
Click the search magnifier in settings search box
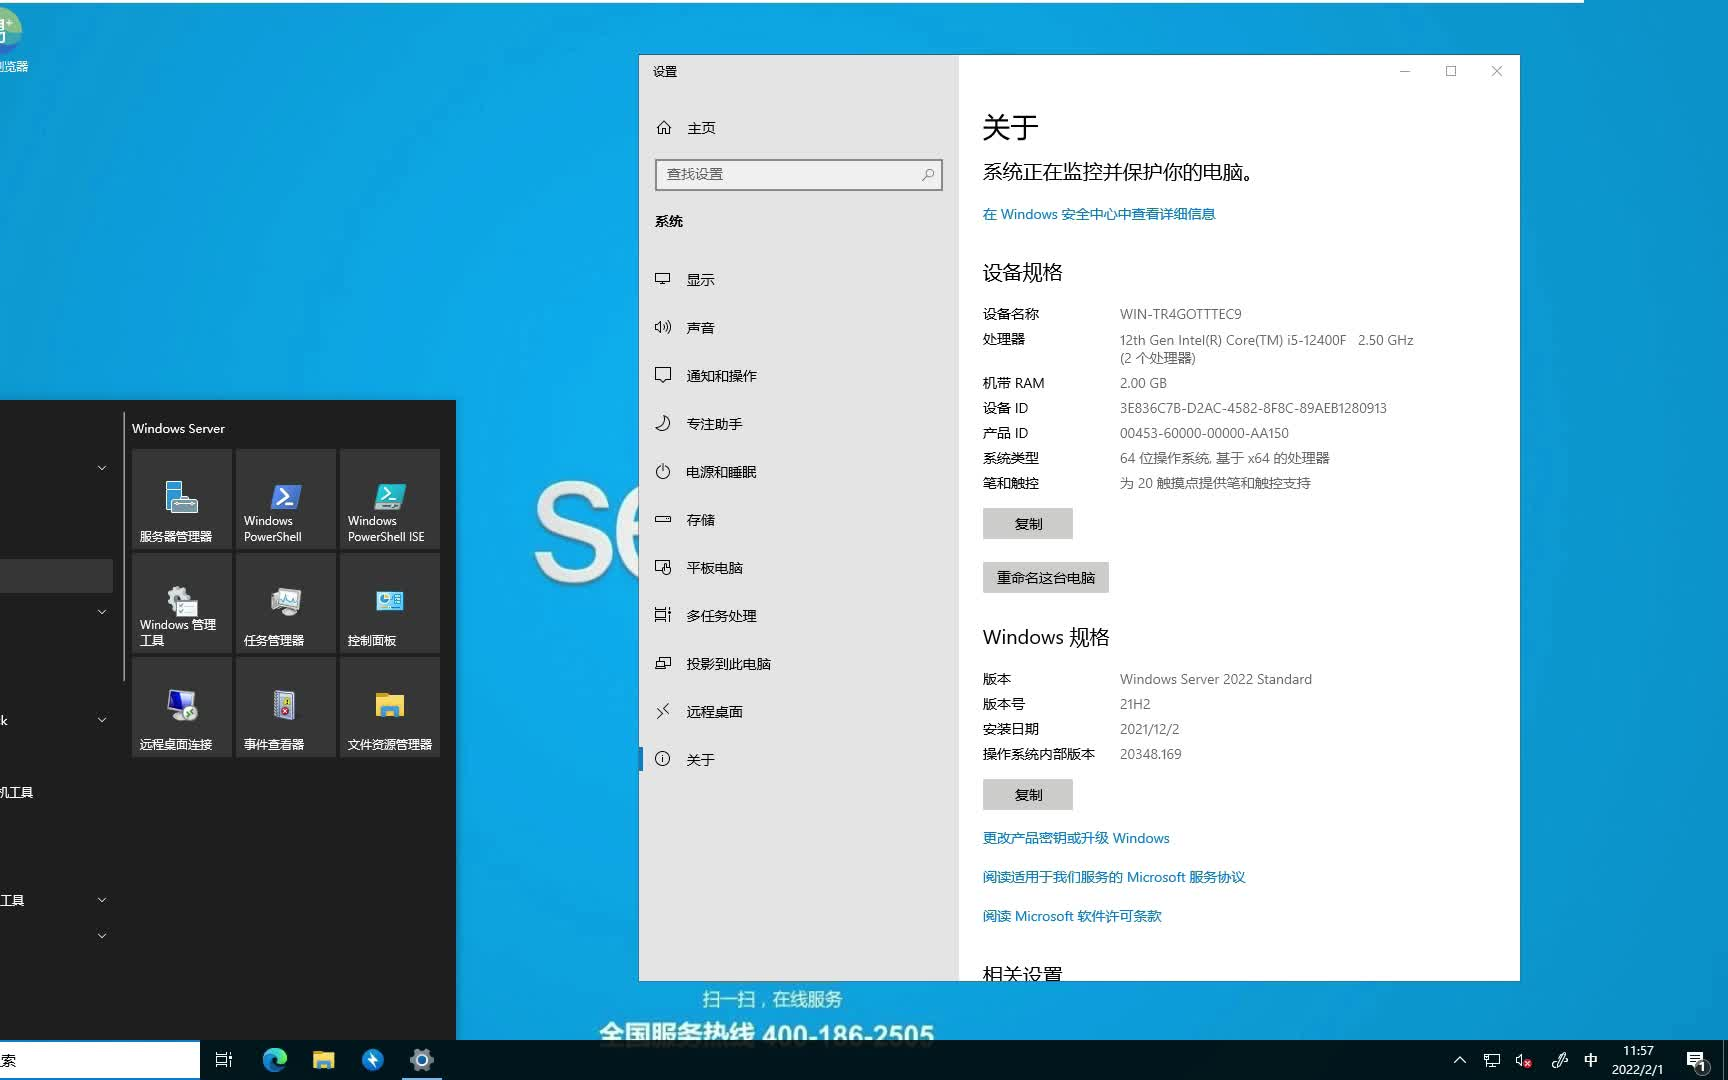(x=928, y=175)
